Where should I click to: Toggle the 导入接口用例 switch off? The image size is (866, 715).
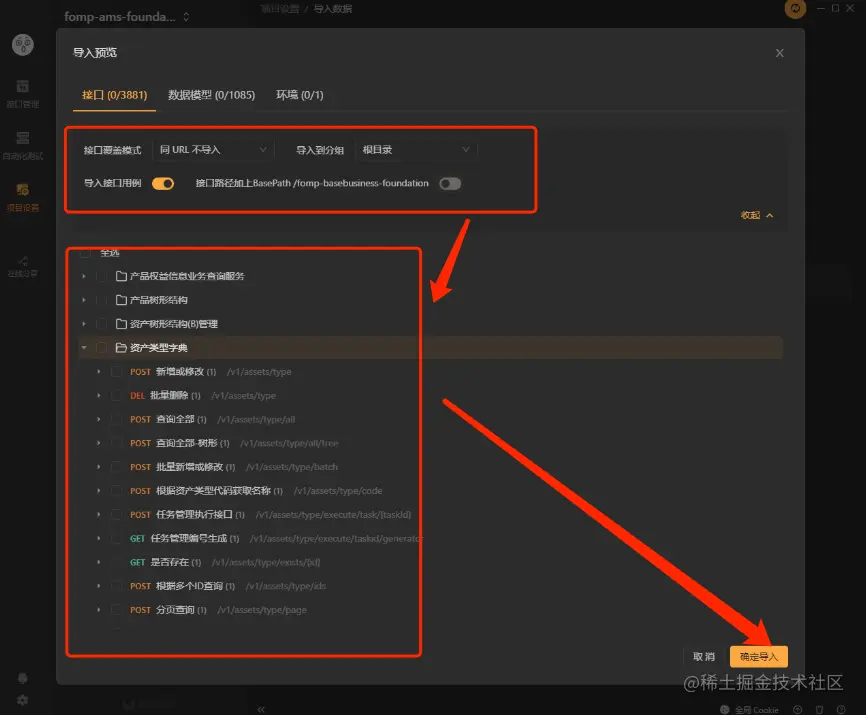point(163,183)
